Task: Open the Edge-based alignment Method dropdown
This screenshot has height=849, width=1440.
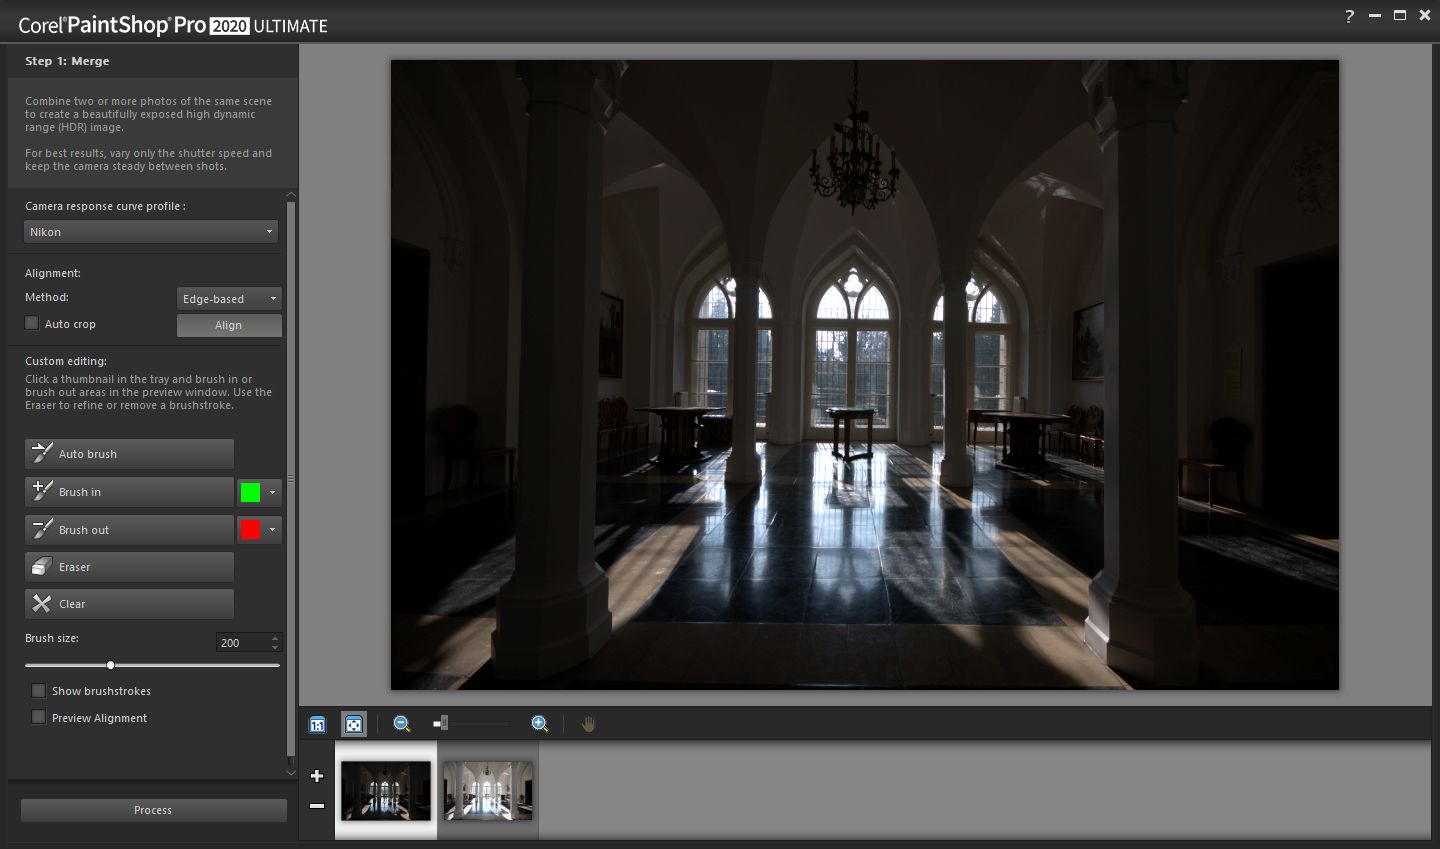Action: [x=228, y=298]
